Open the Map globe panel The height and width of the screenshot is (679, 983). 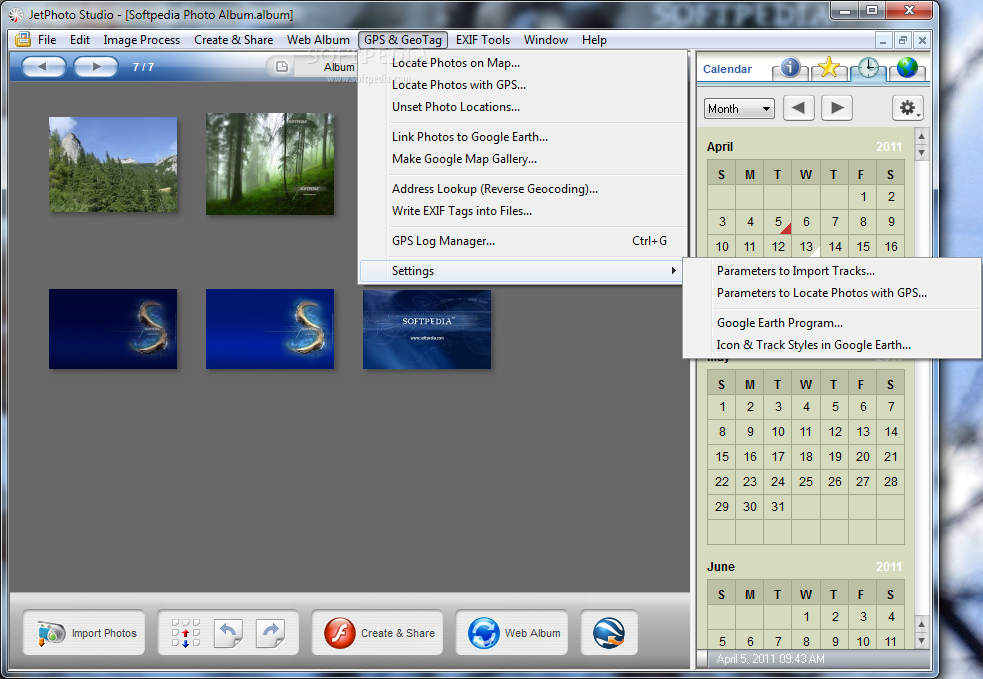click(x=907, y=68)
